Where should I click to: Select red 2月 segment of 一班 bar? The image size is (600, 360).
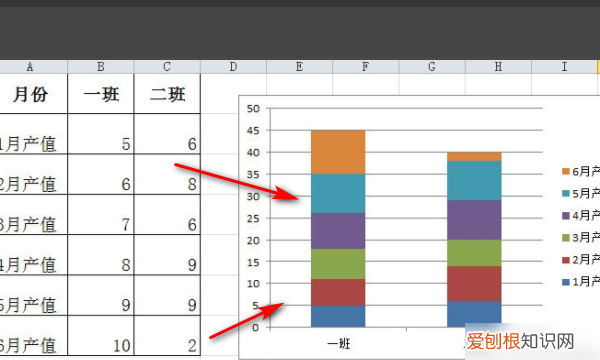tap(338, 292)
